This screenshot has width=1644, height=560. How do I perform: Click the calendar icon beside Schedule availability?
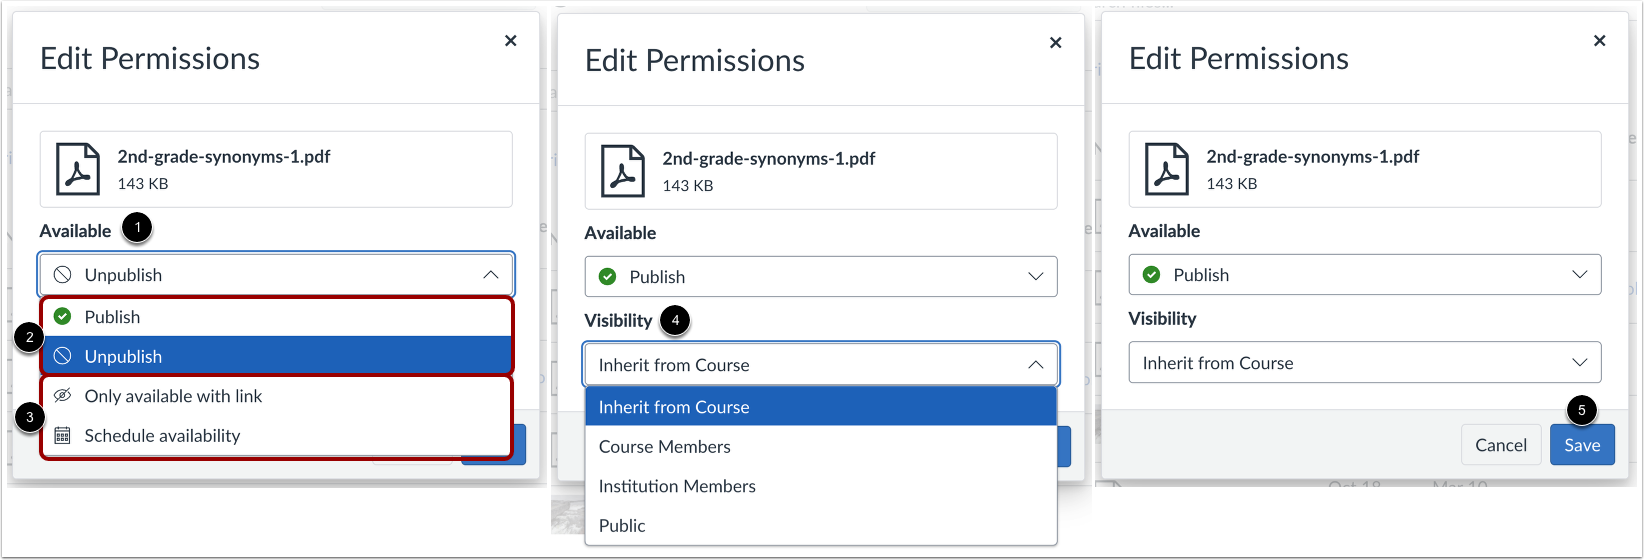63,436
